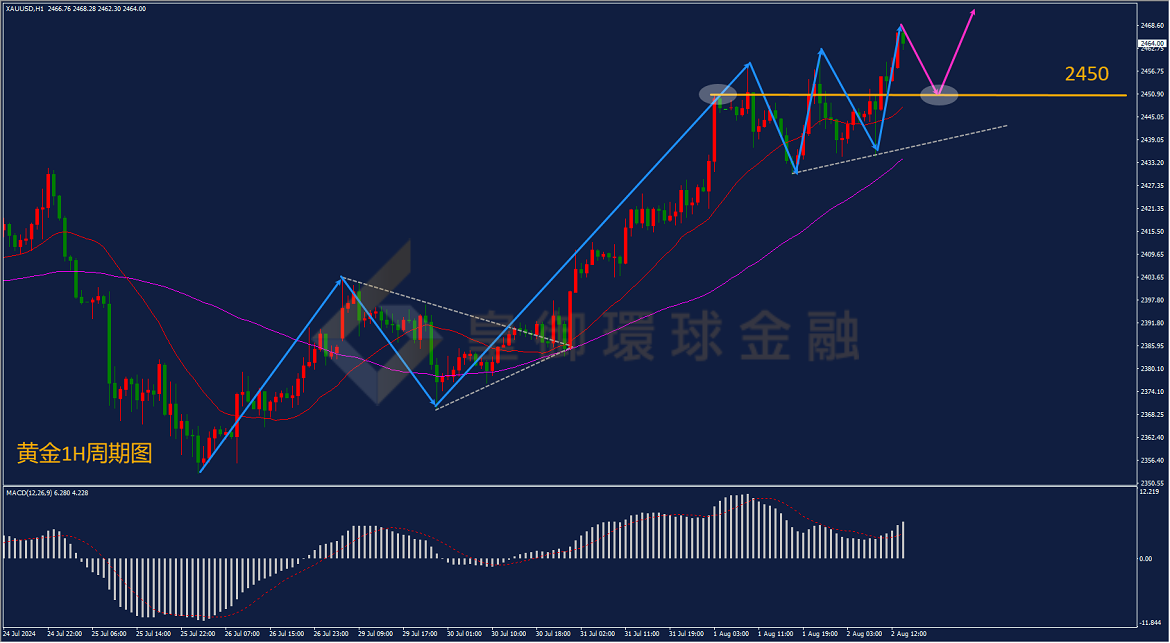1170x643 pixels.
Task: Select the dashed white trendline under recent lows
Action: pos(901,148)
